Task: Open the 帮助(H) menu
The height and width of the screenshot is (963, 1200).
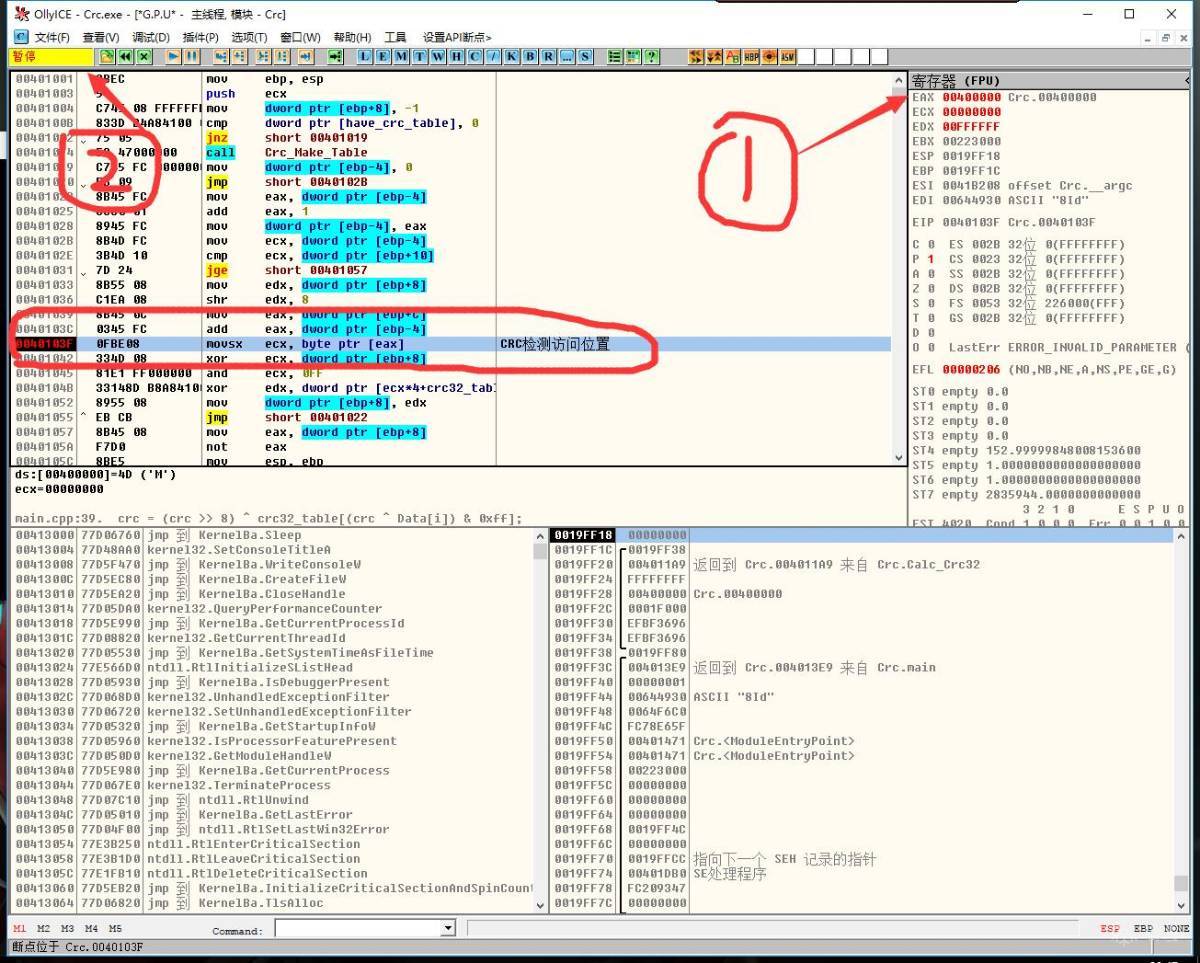Action: coord(352,37)
